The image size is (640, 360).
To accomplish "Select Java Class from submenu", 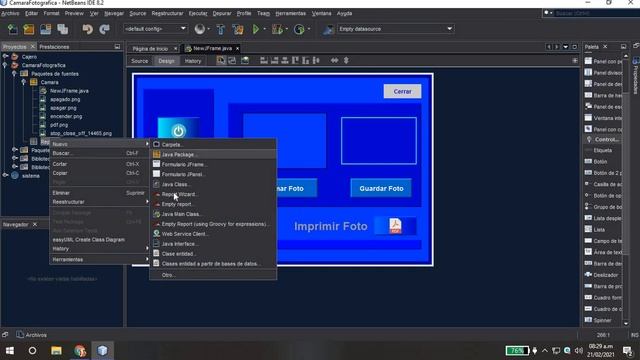I will click(213, 184).
